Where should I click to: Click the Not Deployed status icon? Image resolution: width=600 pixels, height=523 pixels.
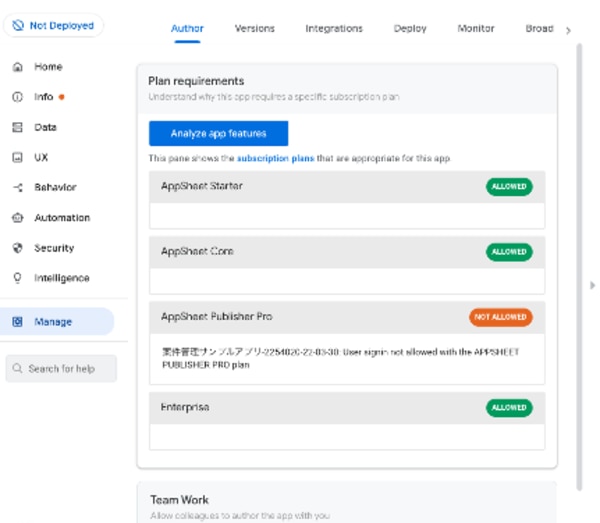coord(18,26)
